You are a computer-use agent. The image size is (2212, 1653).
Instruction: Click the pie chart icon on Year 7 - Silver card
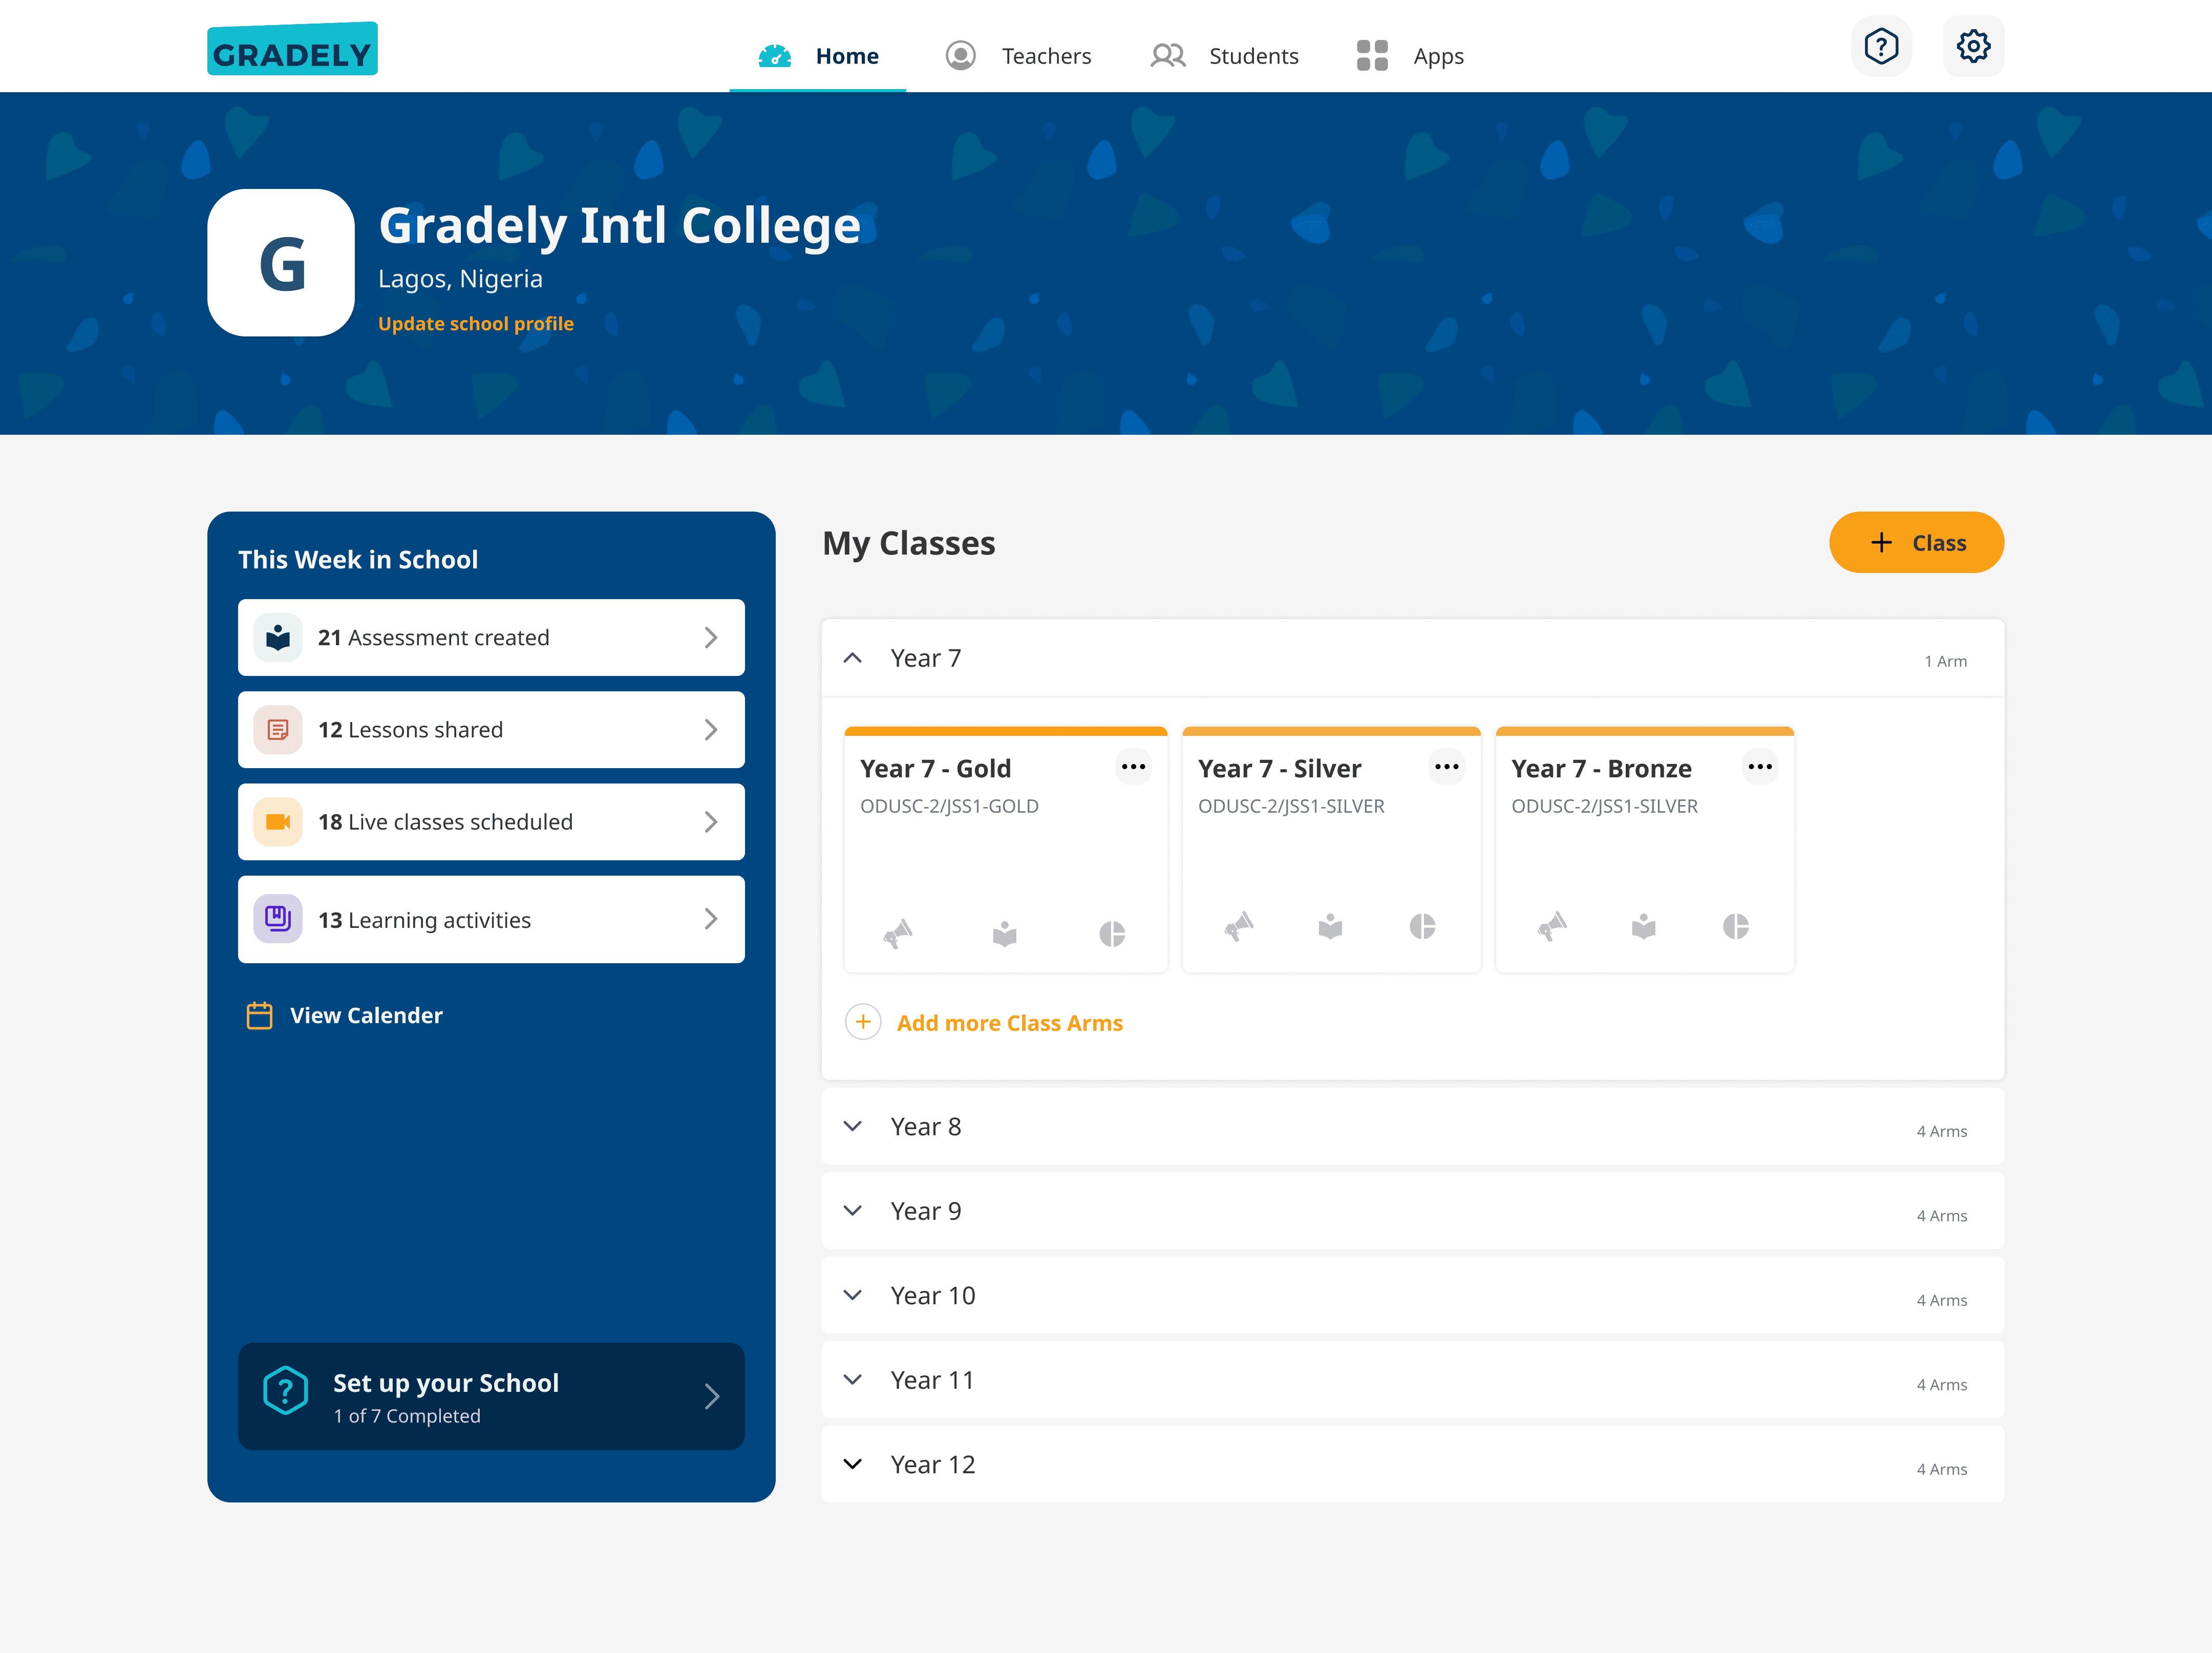1421,926
